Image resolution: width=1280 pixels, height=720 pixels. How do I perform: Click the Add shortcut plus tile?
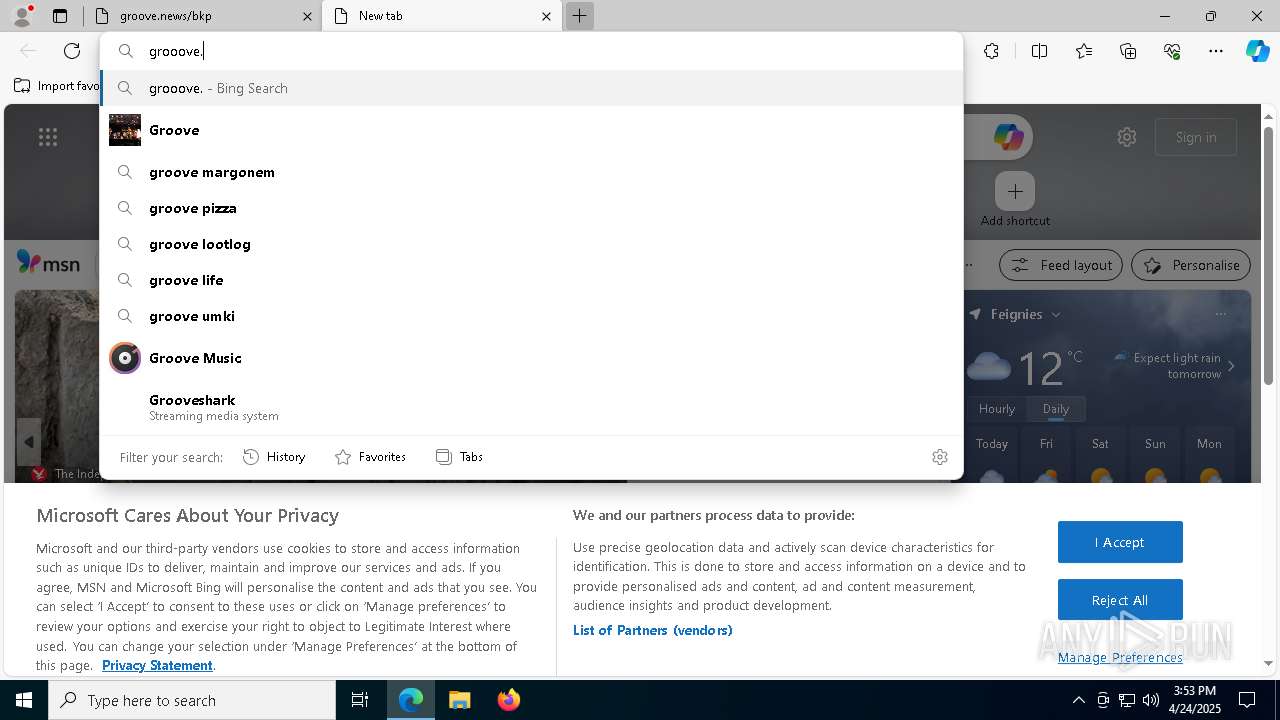pos(1015,191)
